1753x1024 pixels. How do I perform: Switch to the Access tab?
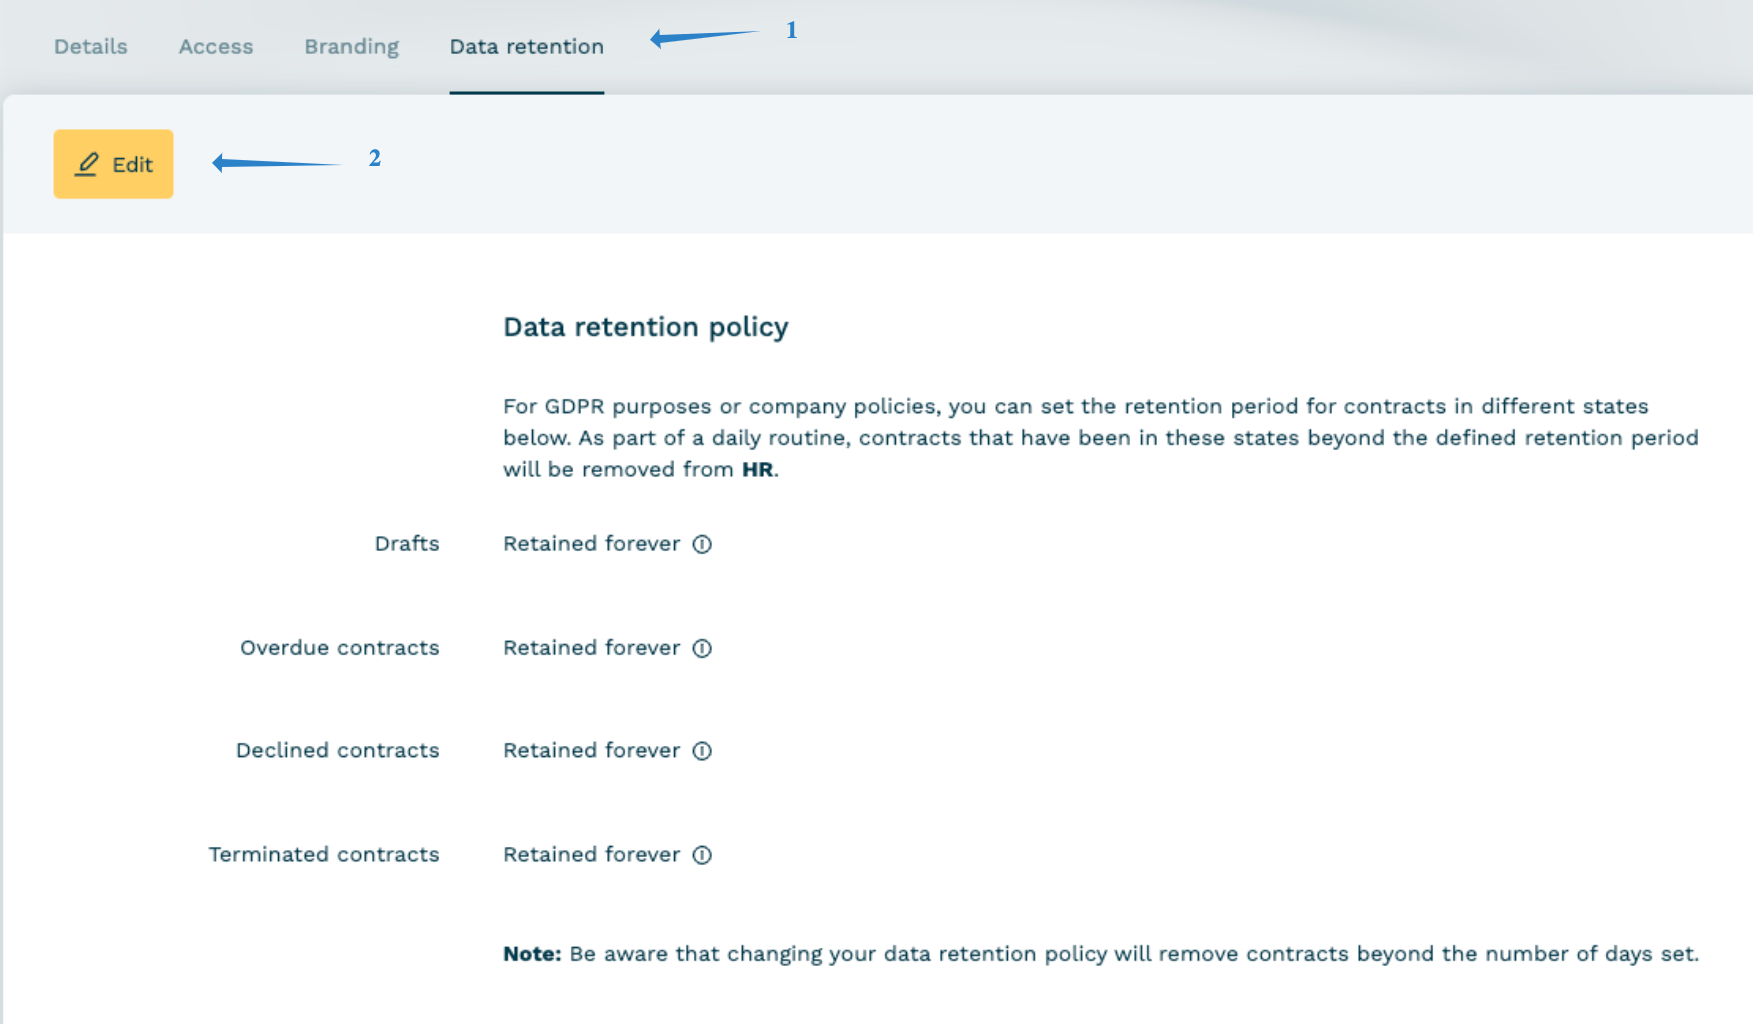click(x=216, y=47)
